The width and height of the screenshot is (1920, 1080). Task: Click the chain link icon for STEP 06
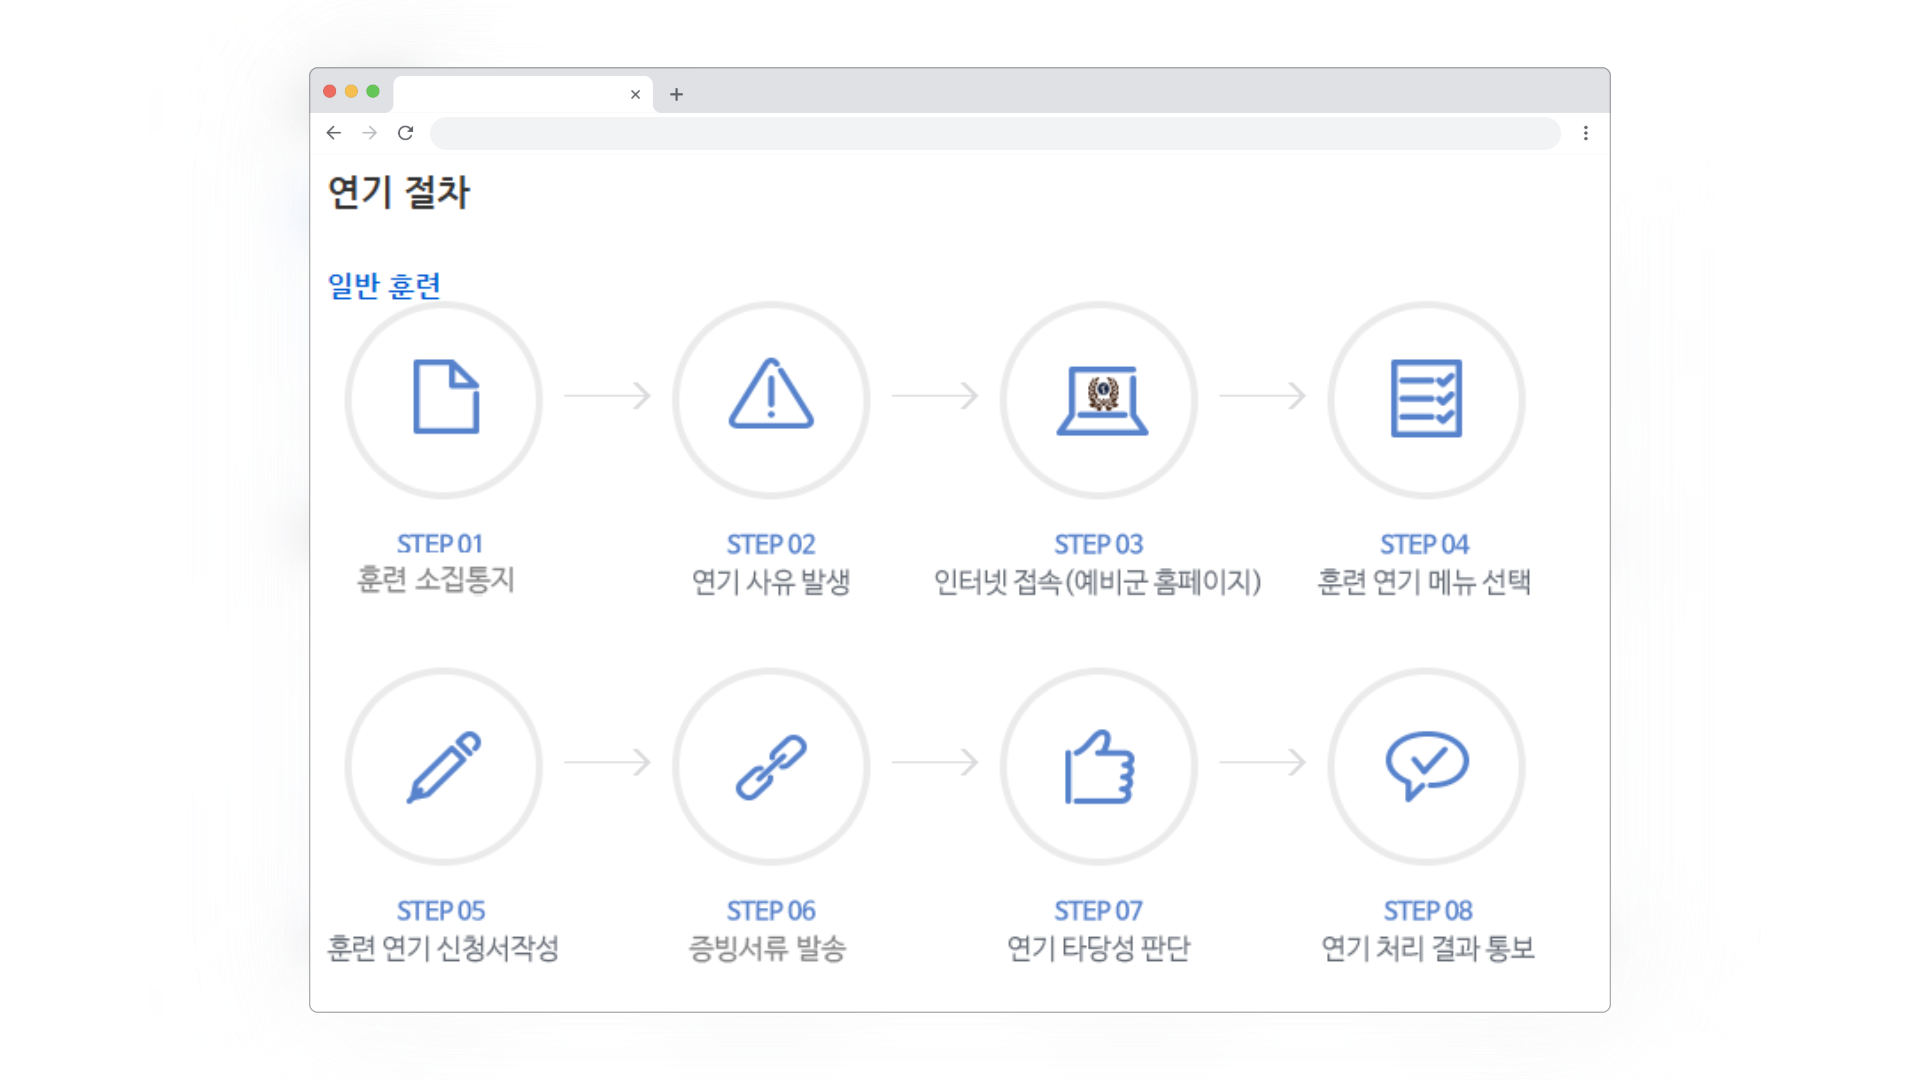pos(771,767)
